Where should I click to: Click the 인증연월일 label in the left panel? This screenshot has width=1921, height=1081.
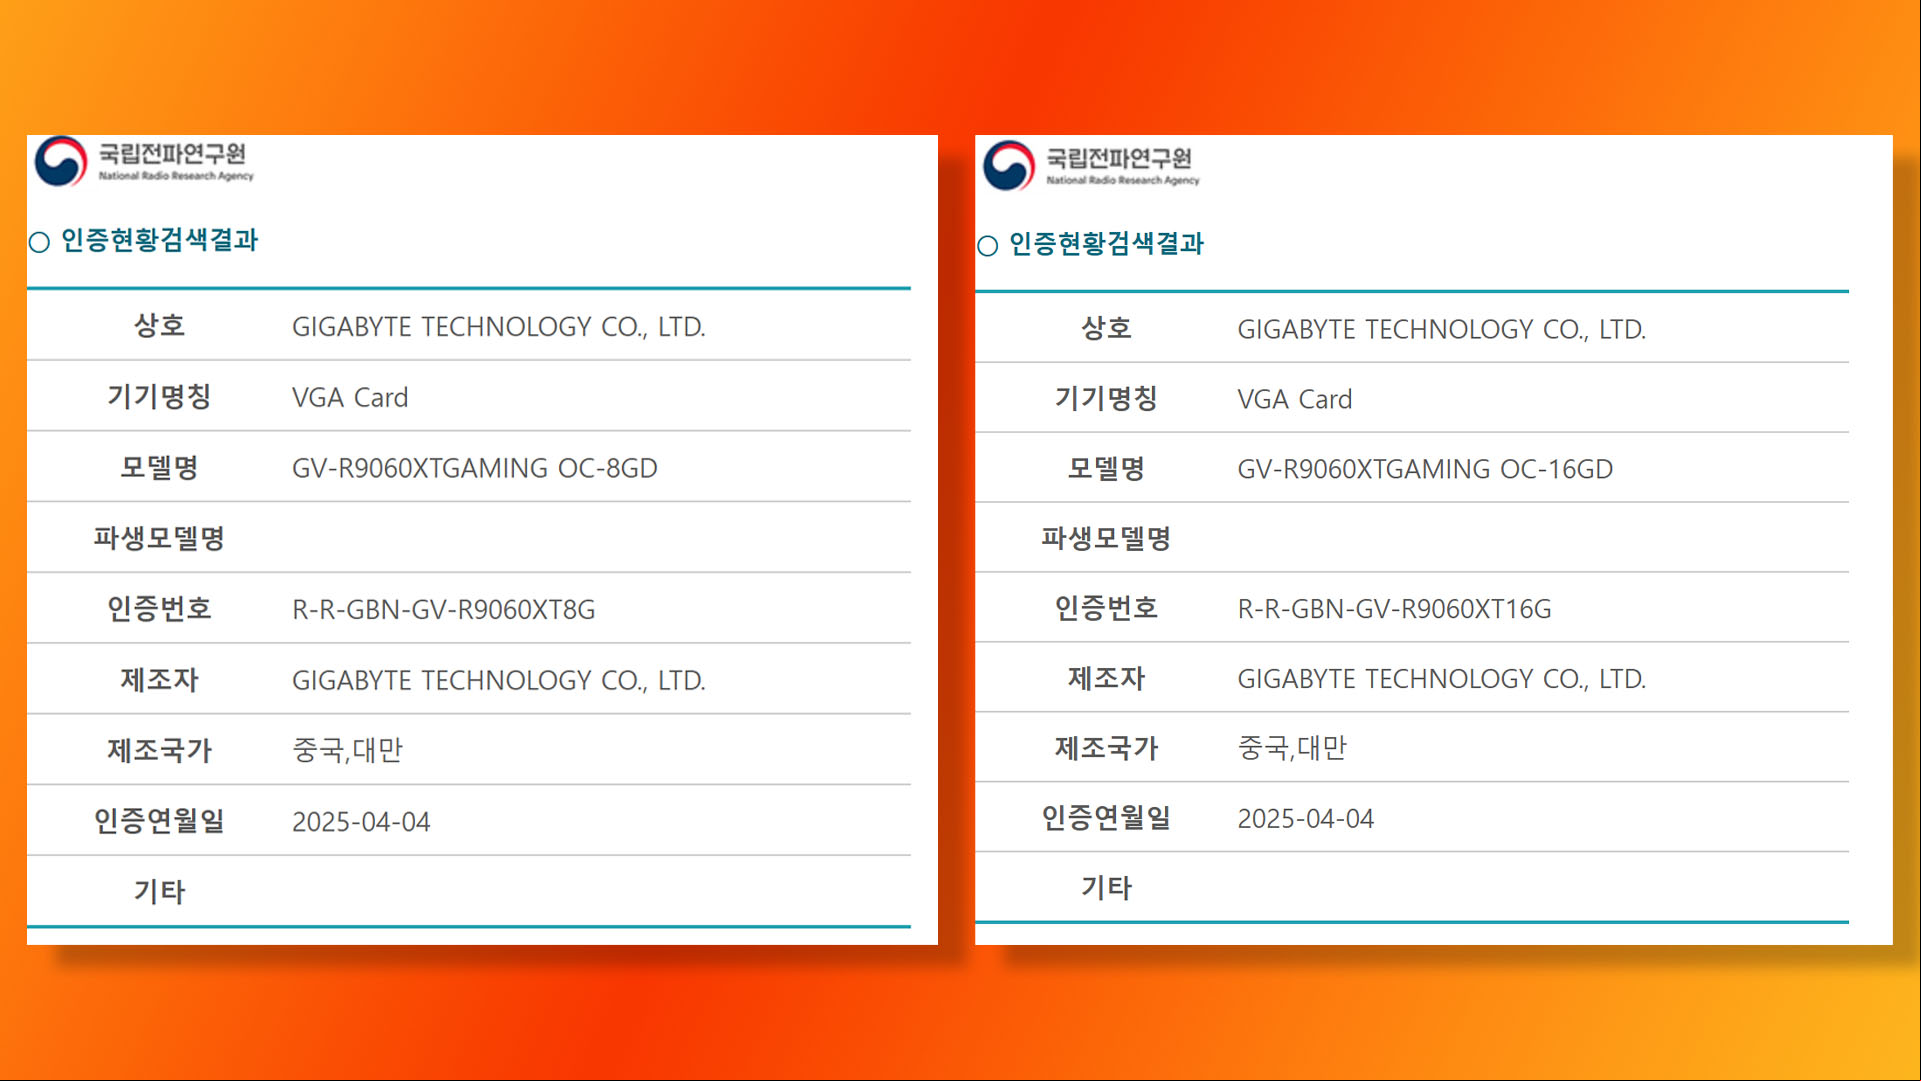click(159, 821)
